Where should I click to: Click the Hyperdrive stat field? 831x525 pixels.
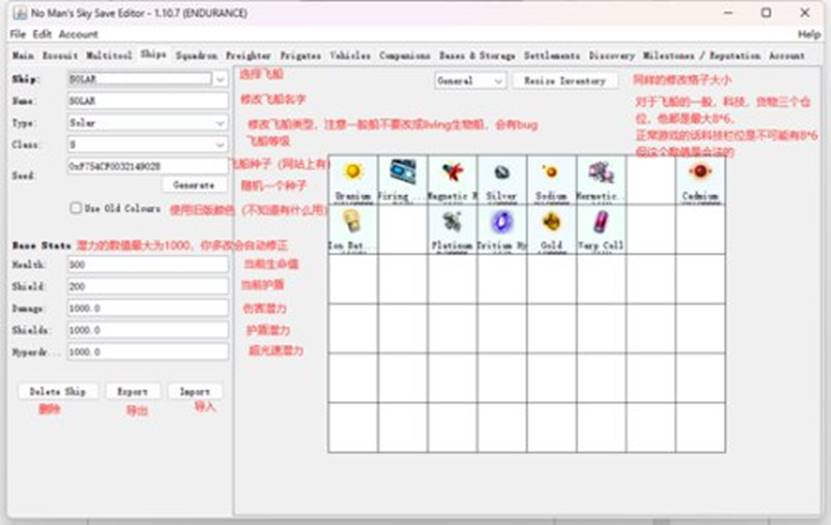148,351
